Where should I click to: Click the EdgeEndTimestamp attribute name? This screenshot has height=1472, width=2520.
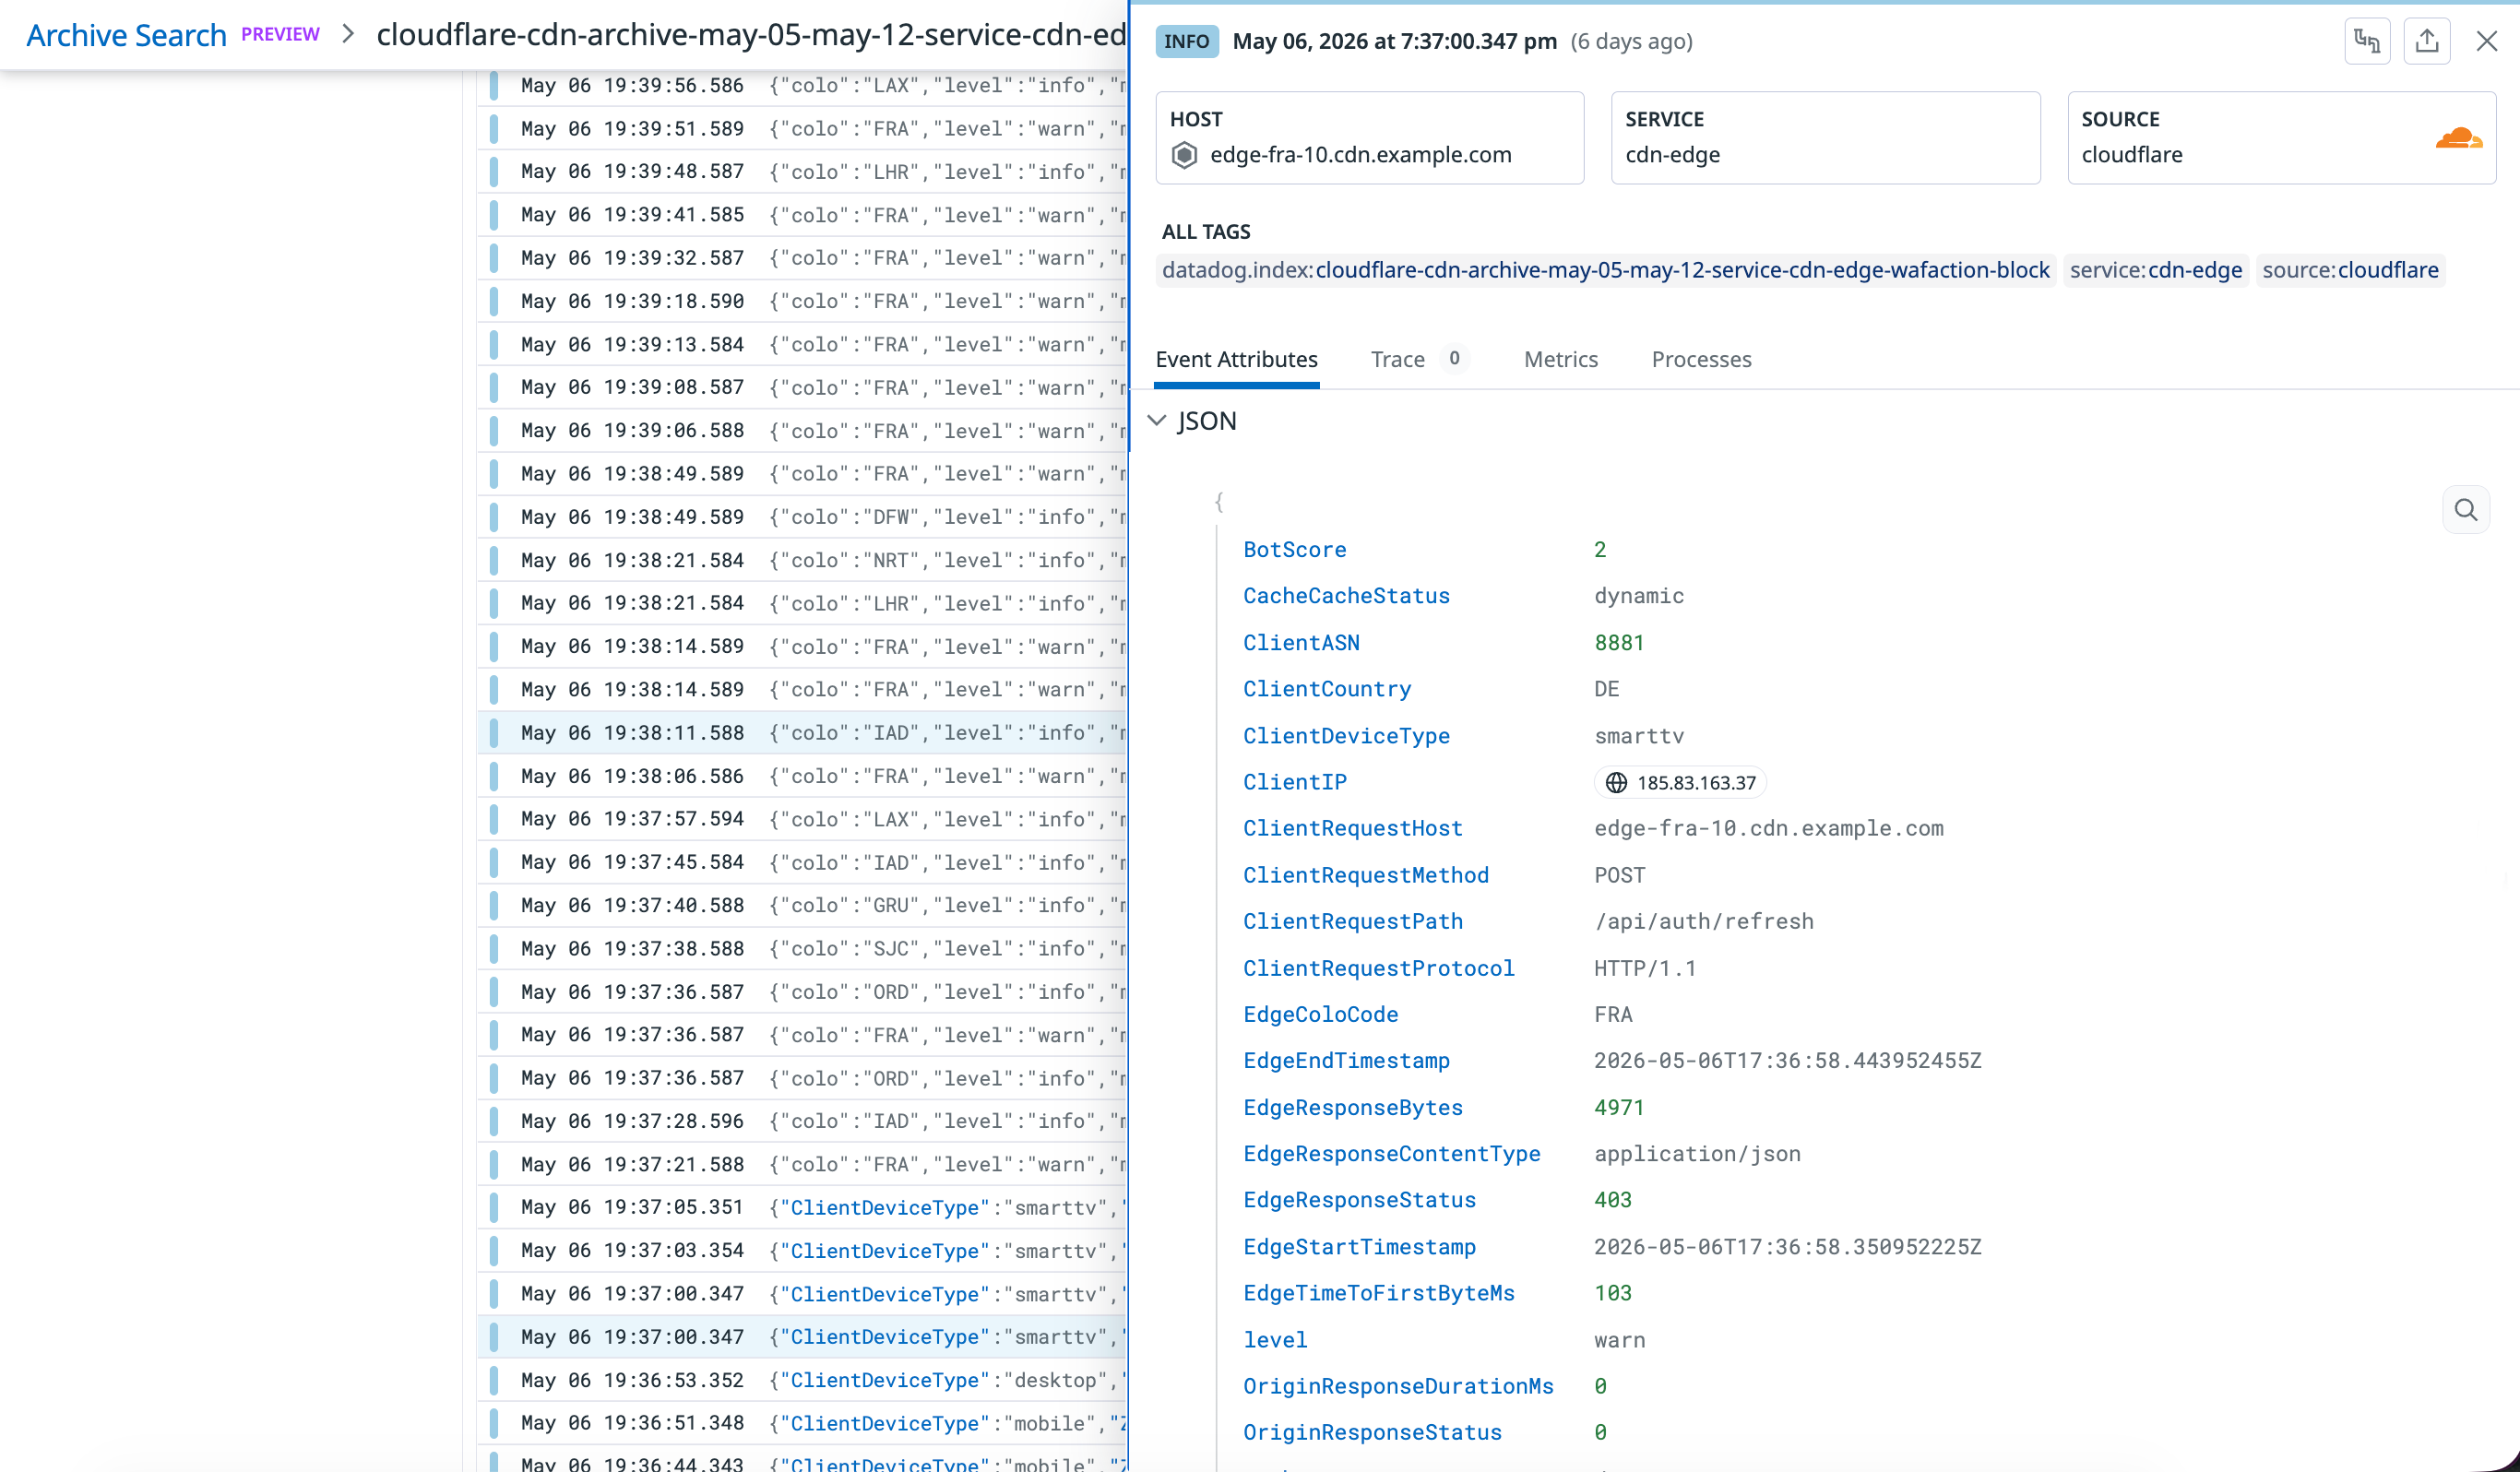[1346, 1060]
